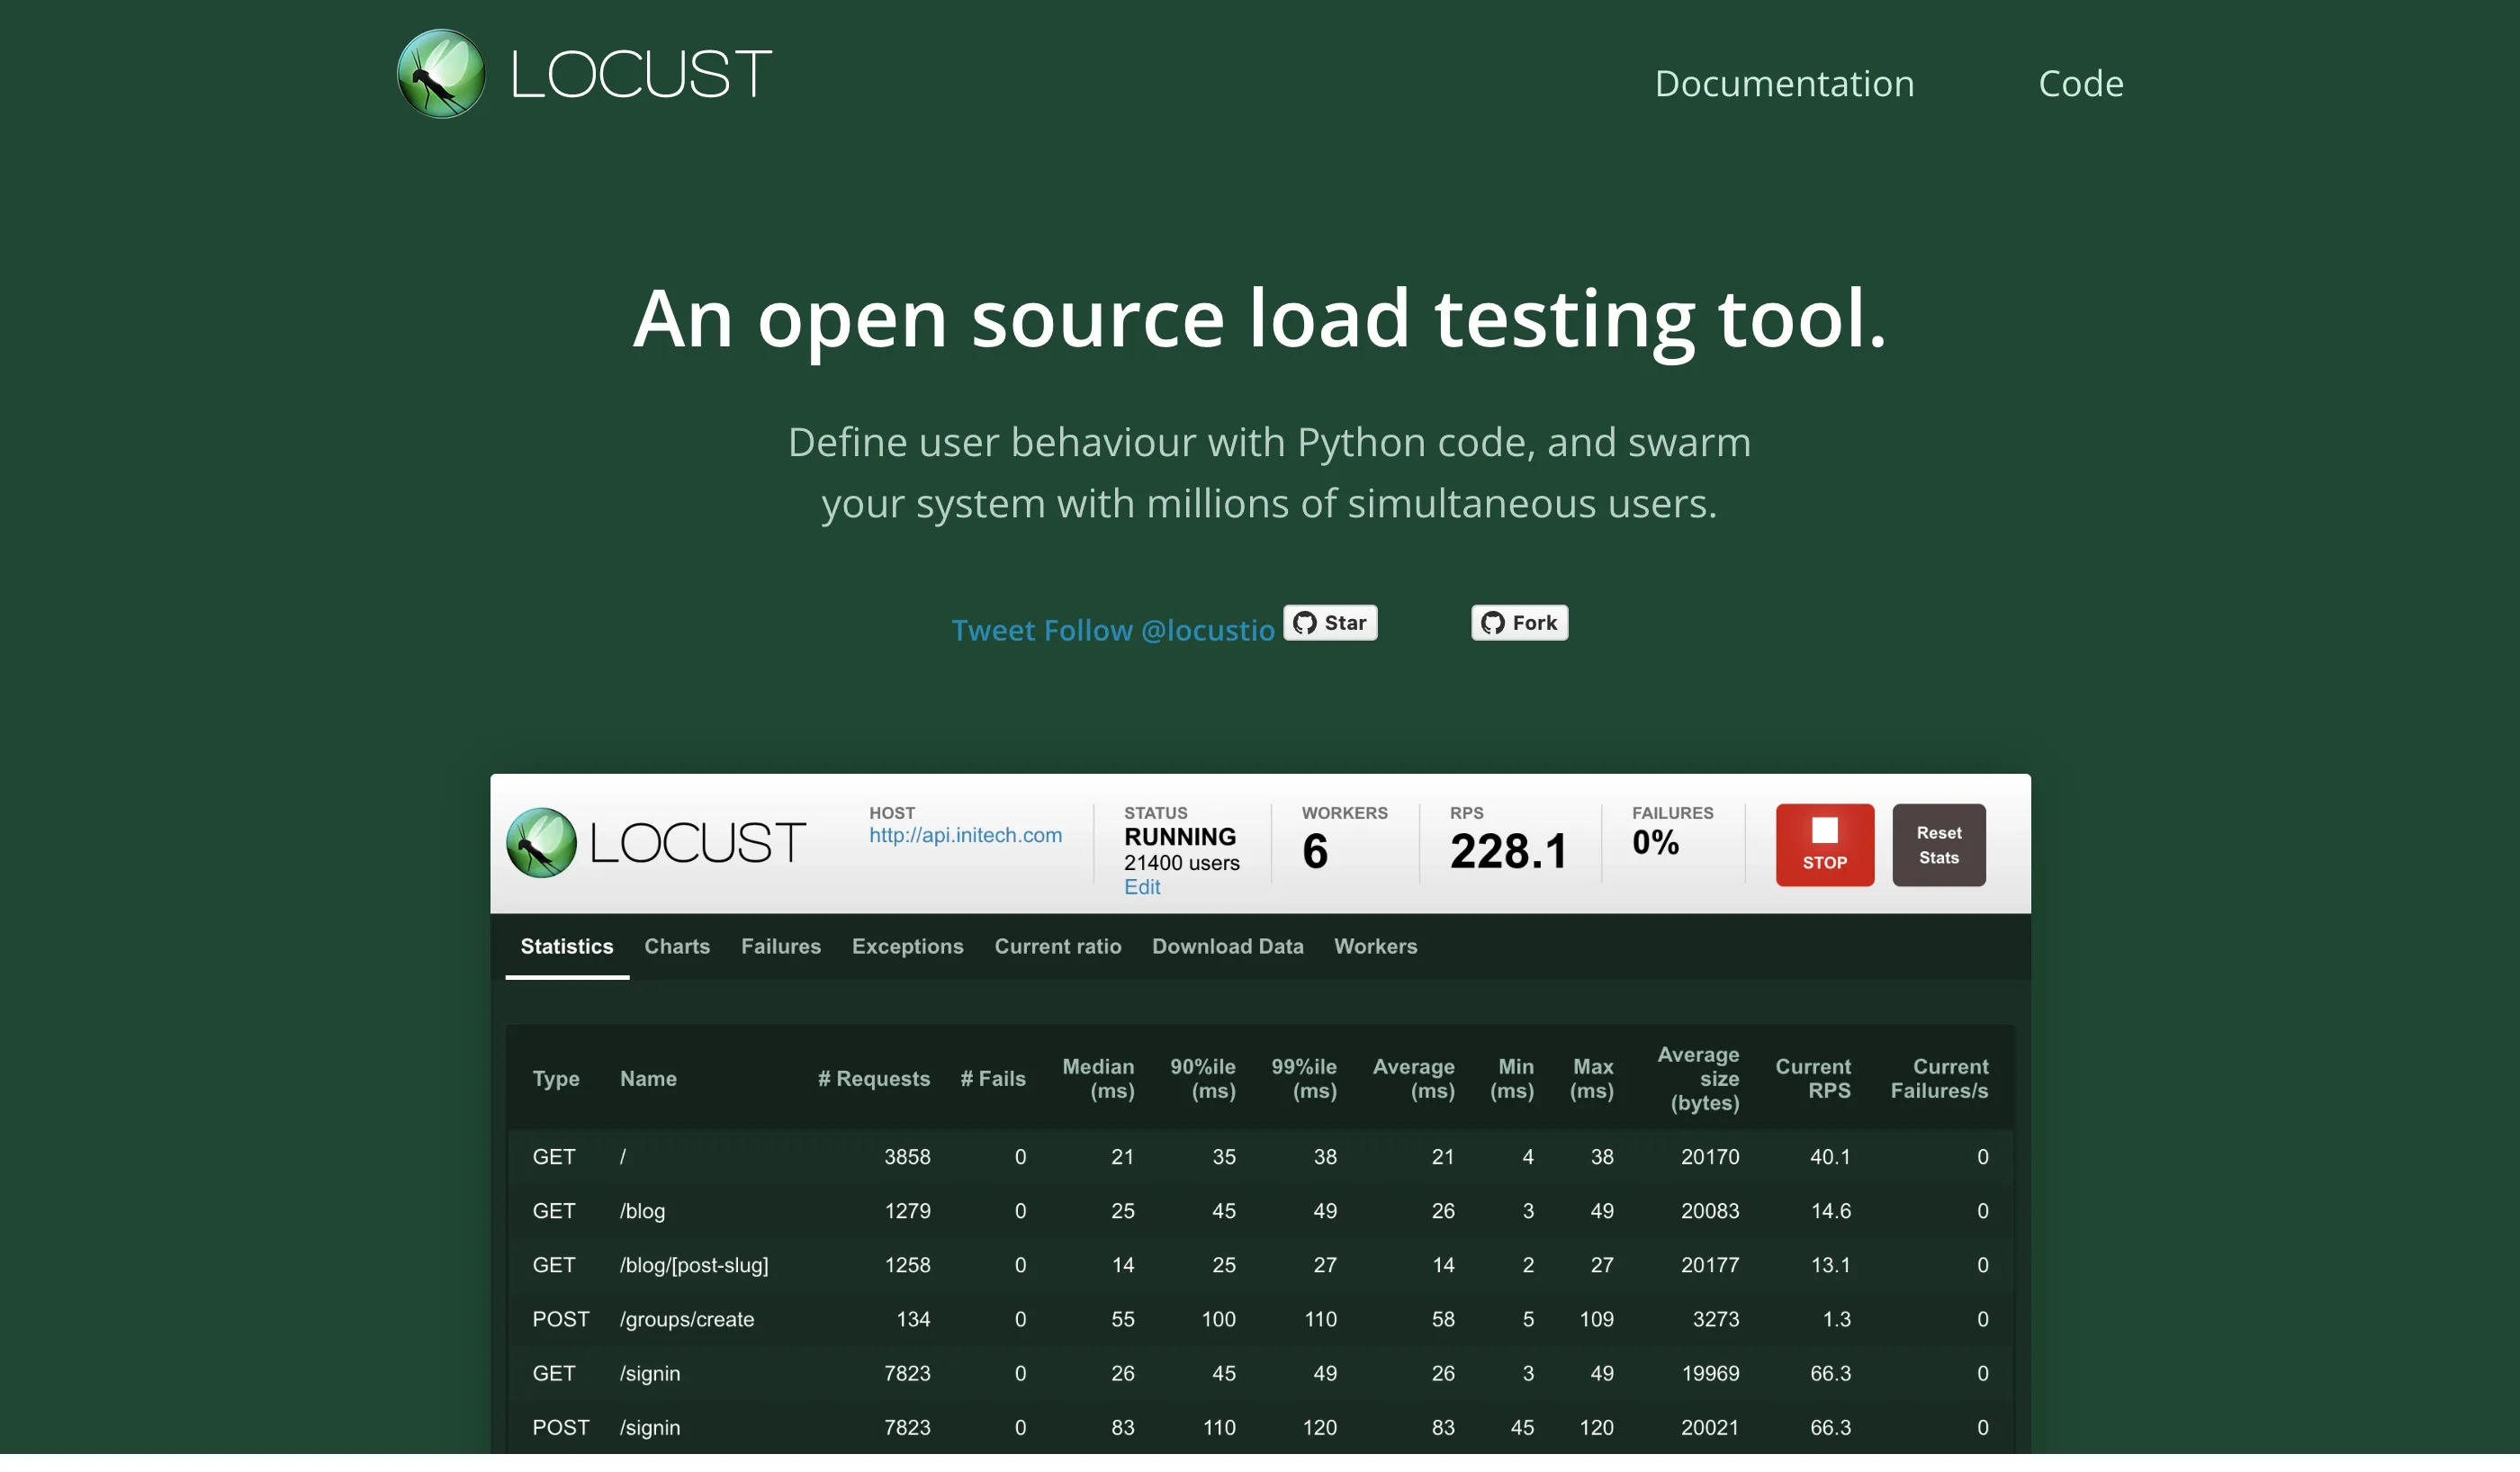Open the Failures tab
The width and height of the screenshot is (2520, 1472).
(x=781, y=946)
